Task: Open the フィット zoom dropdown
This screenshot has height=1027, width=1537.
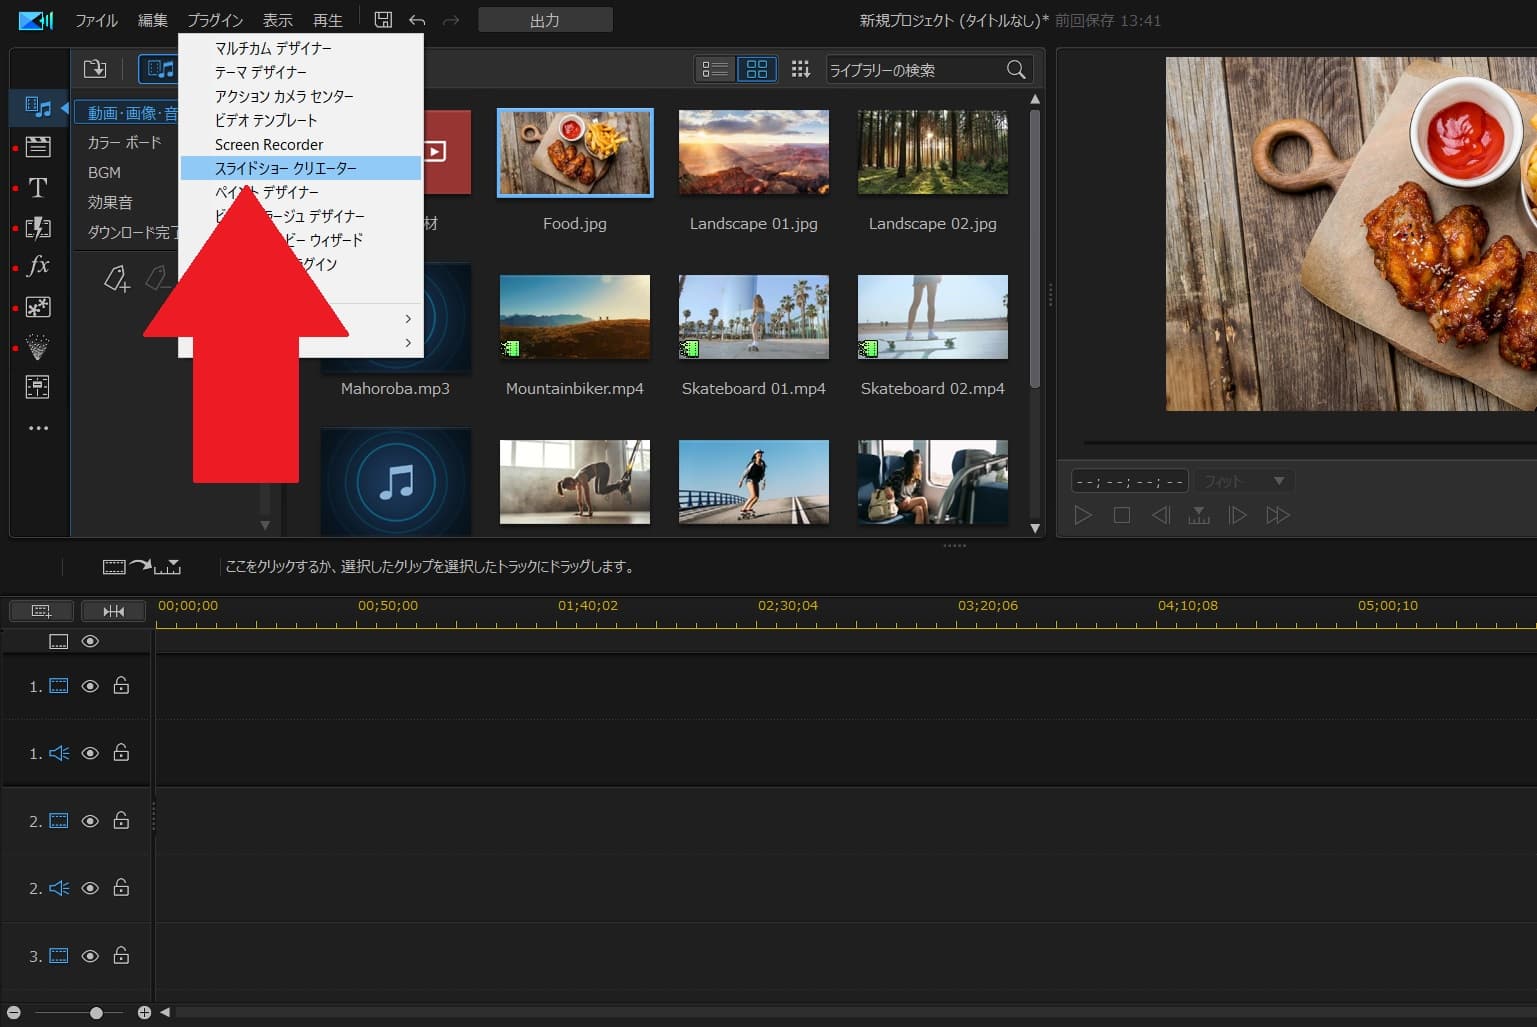Action: pyautogui.click(x=1244, y=481)
